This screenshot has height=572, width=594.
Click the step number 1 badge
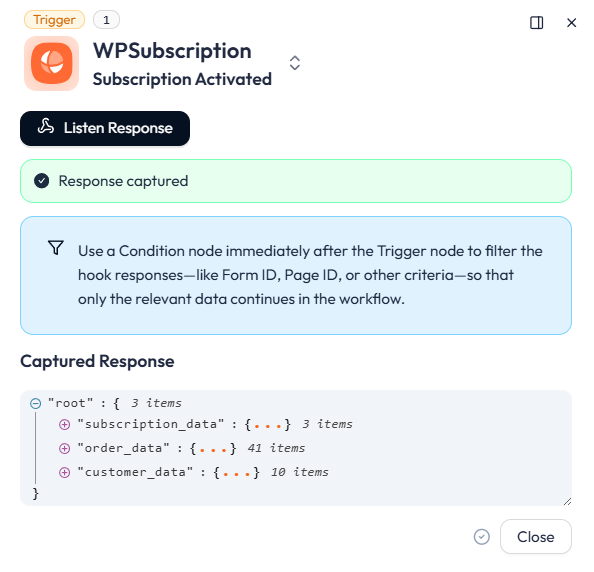tap(106, 20)
